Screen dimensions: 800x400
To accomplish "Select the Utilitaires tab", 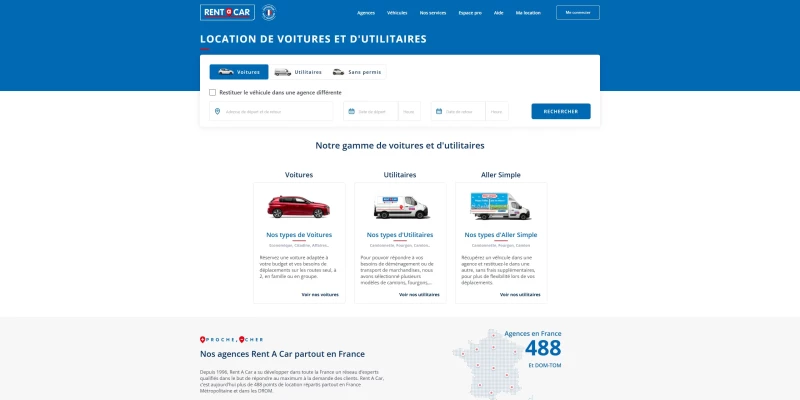I will [x=298, y=72].
